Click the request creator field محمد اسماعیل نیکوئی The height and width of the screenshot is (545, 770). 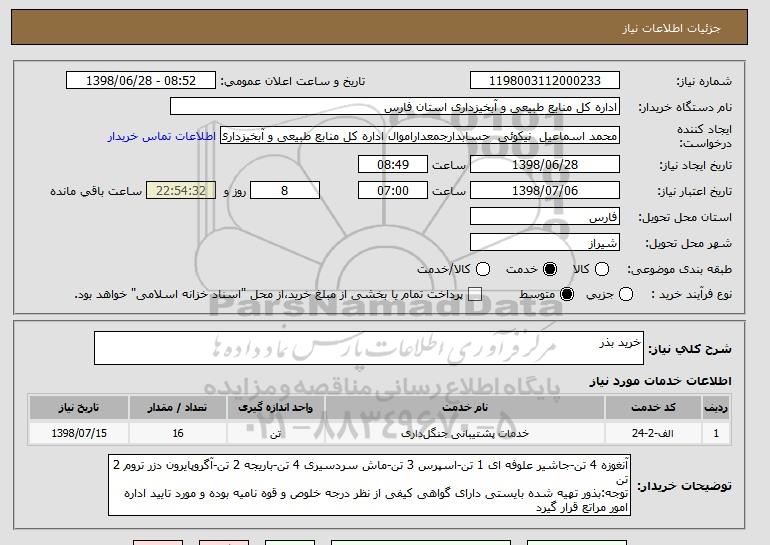click(420, 136)
